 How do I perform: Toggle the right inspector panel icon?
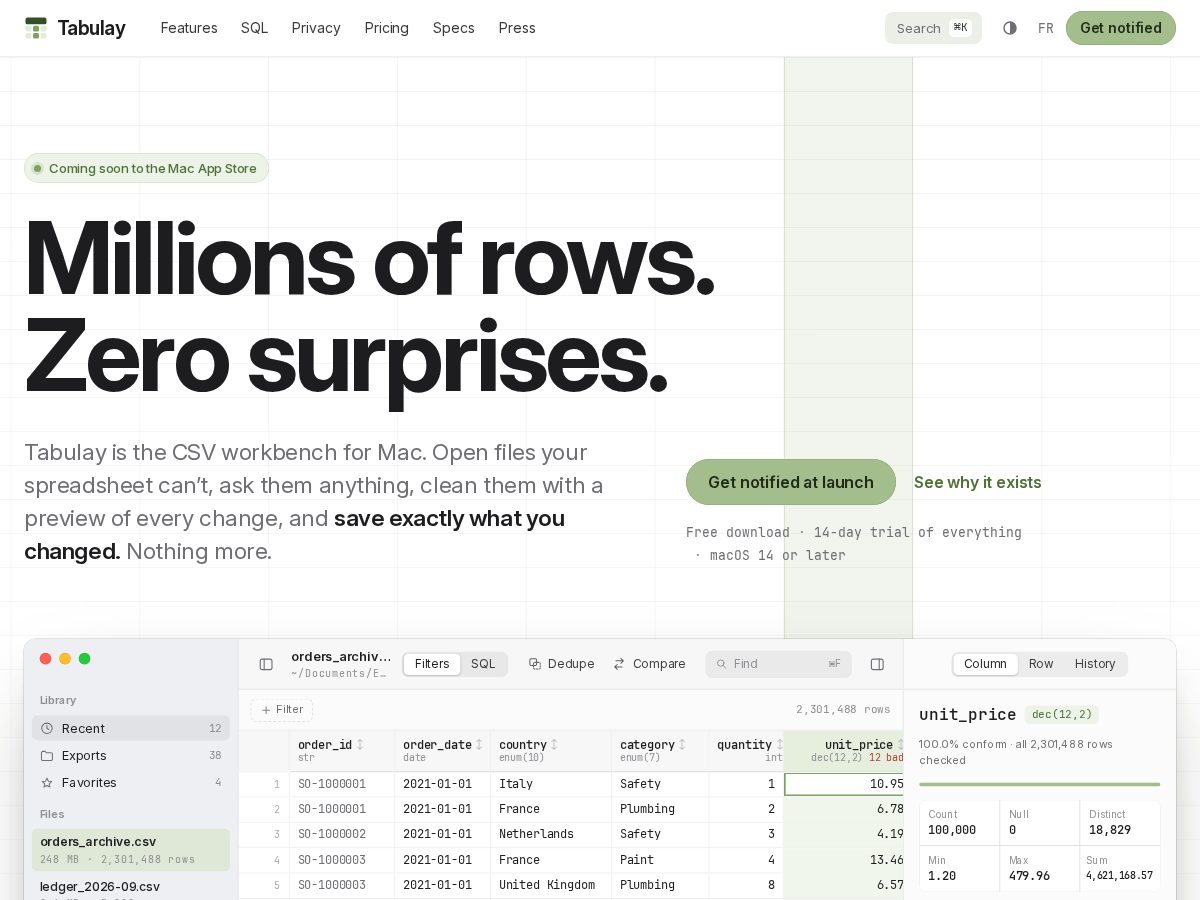[877, 664]
